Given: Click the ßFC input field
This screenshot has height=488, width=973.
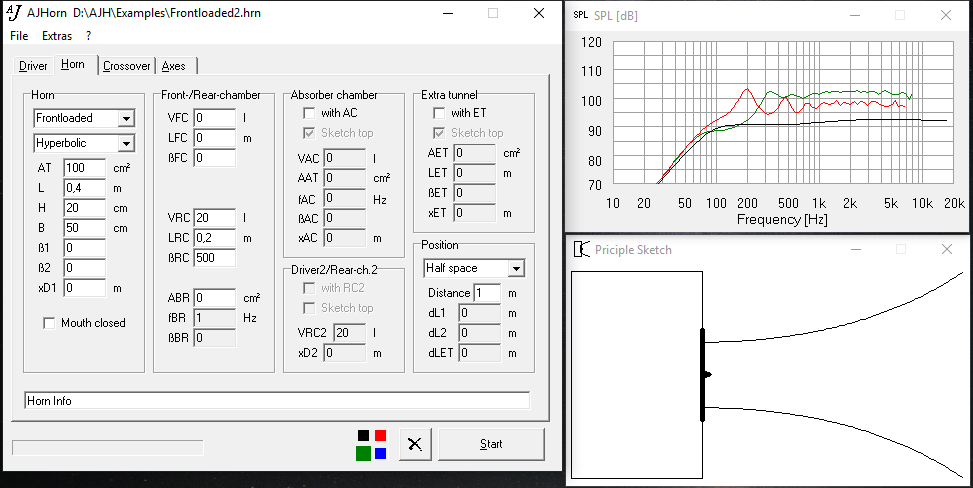Looking at the screenshot, I should 215,158.
